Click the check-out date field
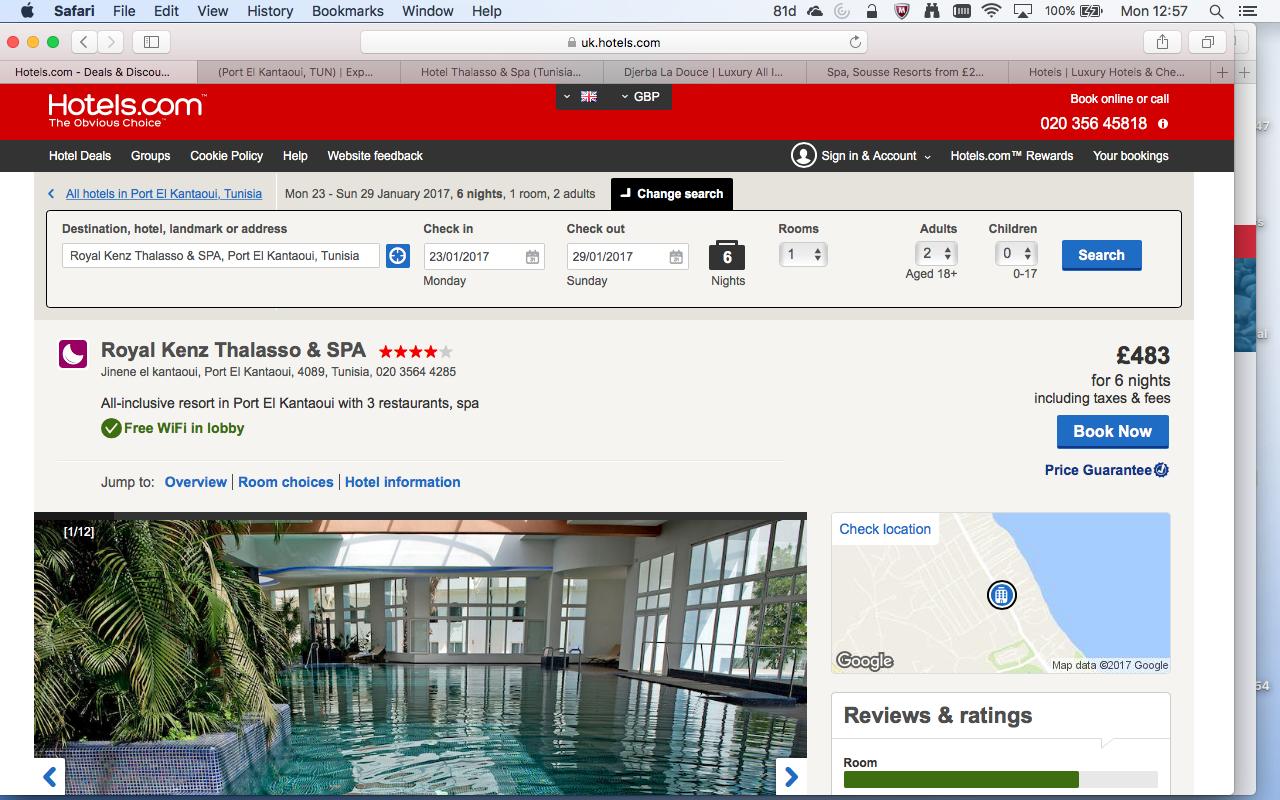Screen dimensions: 1280x800 coord(627,257)
